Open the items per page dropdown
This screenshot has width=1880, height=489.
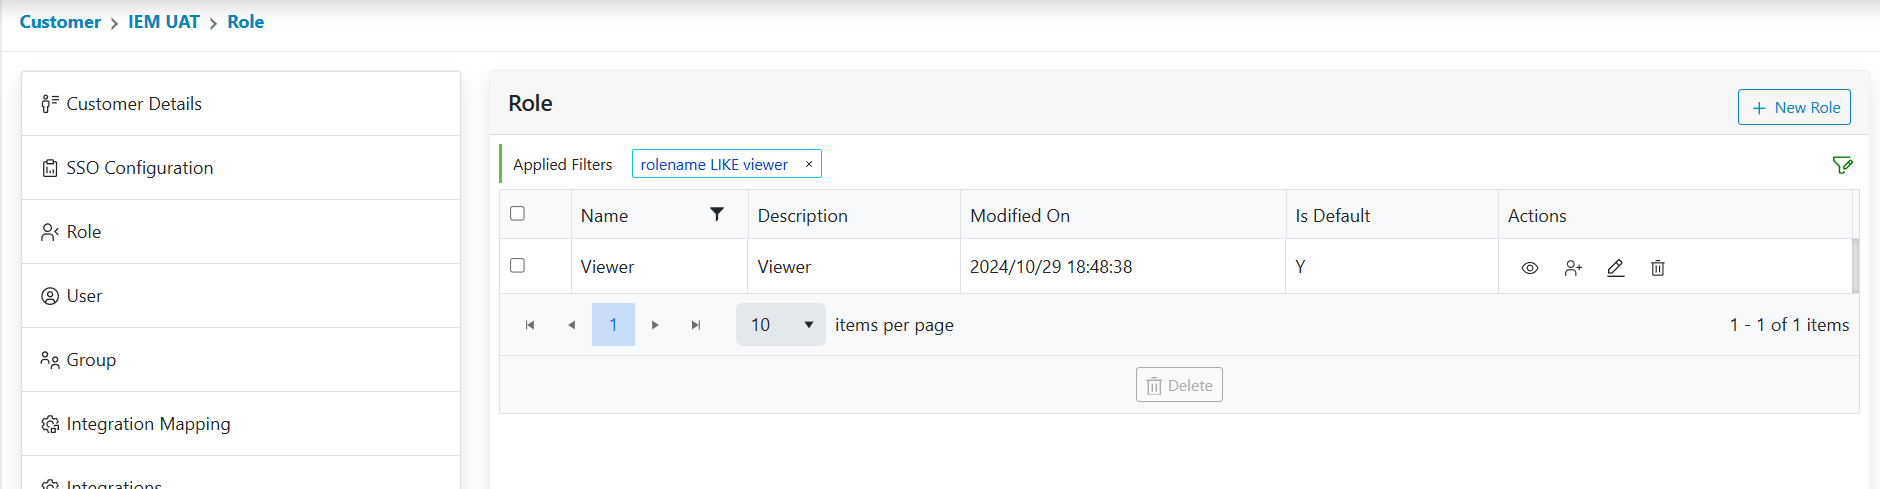click(x=780, y=325)
